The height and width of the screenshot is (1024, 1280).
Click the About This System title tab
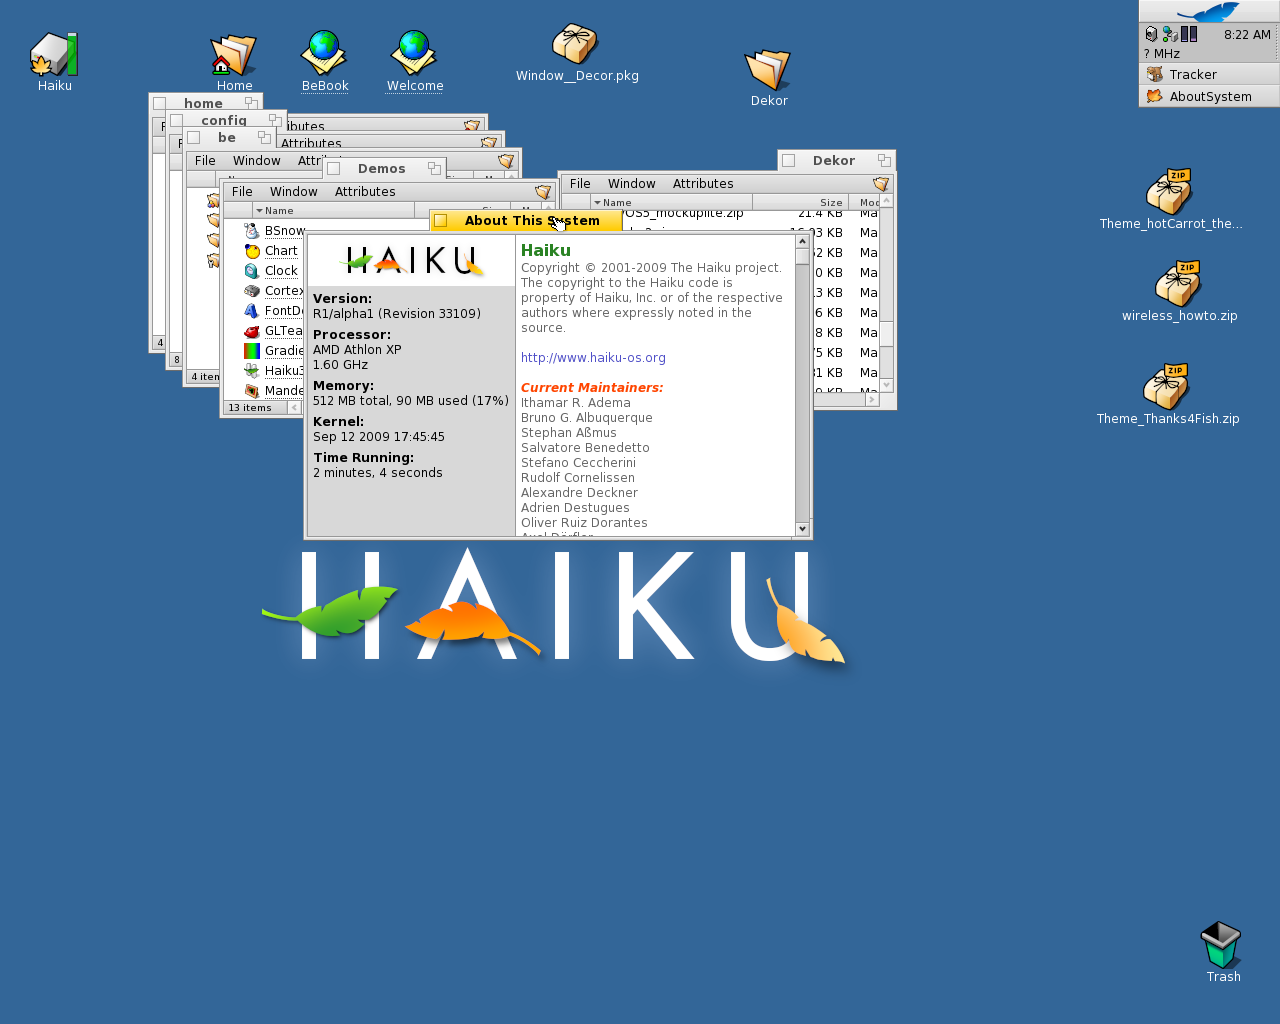(x=526, y=221)
